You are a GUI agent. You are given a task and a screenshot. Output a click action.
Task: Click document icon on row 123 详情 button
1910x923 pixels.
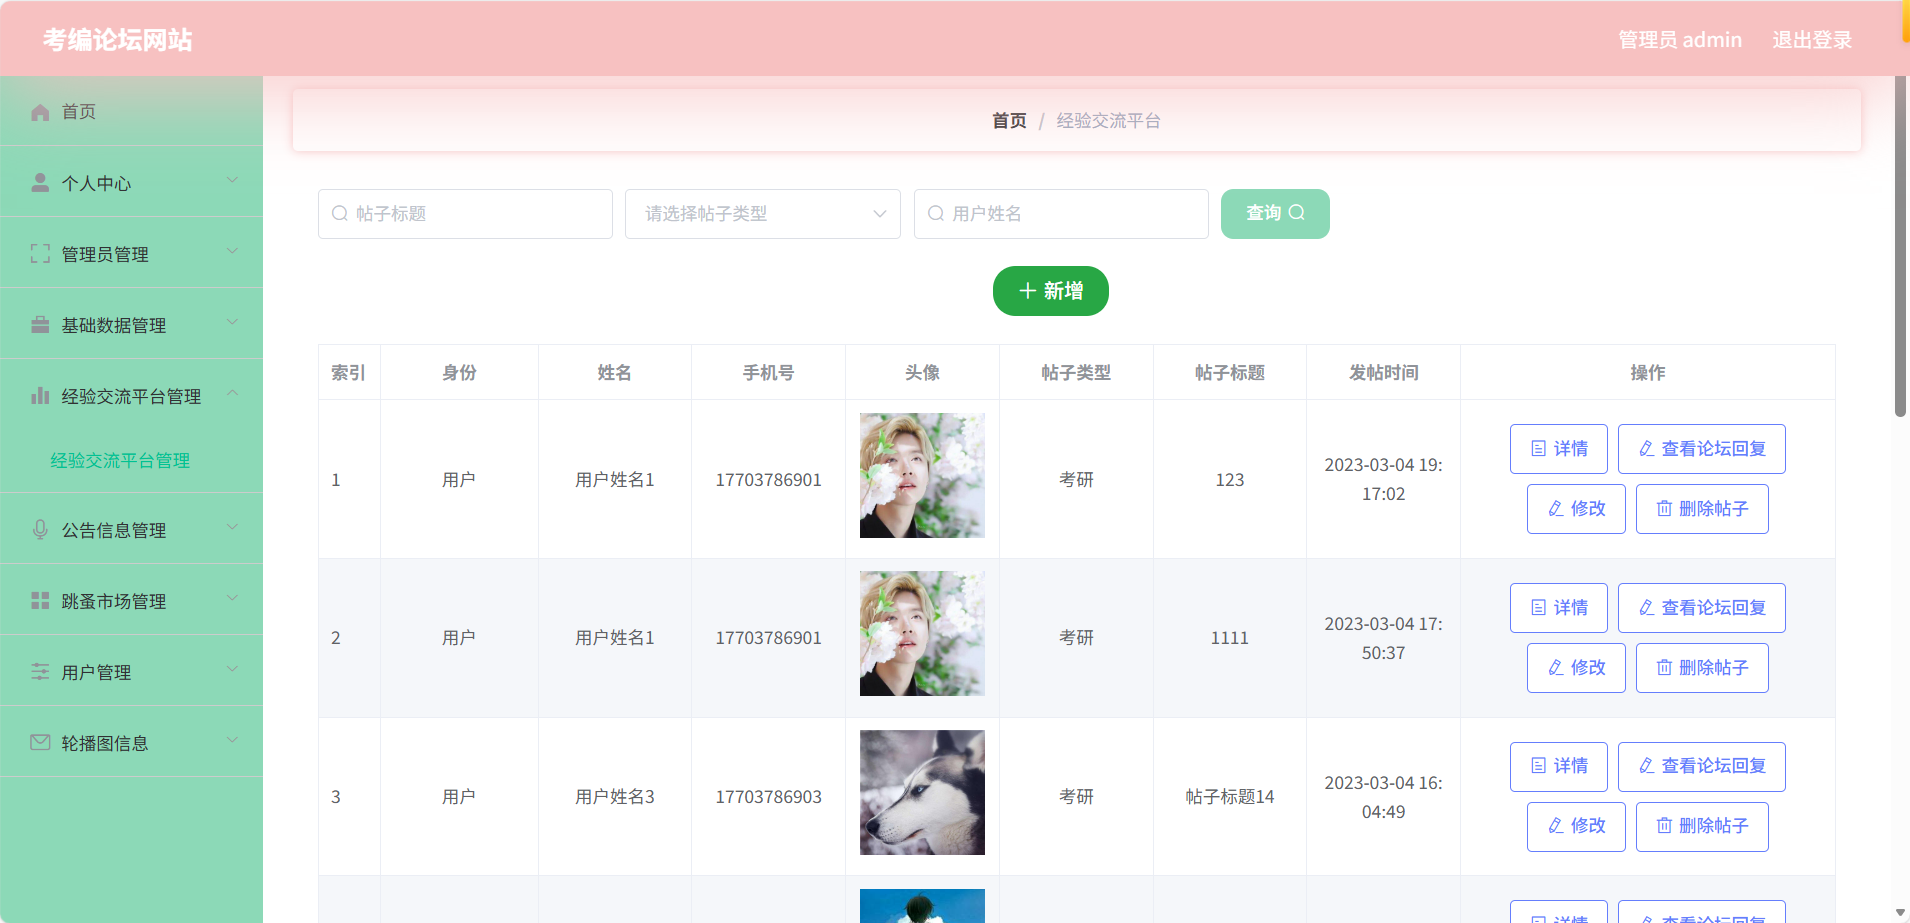pyautogui.click(x=1539, y=449)
